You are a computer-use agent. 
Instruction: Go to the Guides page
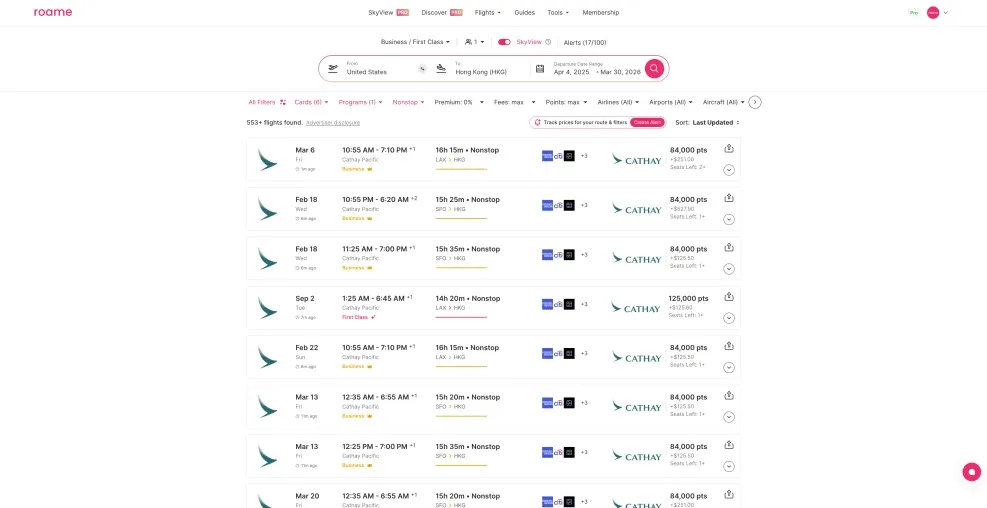pos(524,12)
